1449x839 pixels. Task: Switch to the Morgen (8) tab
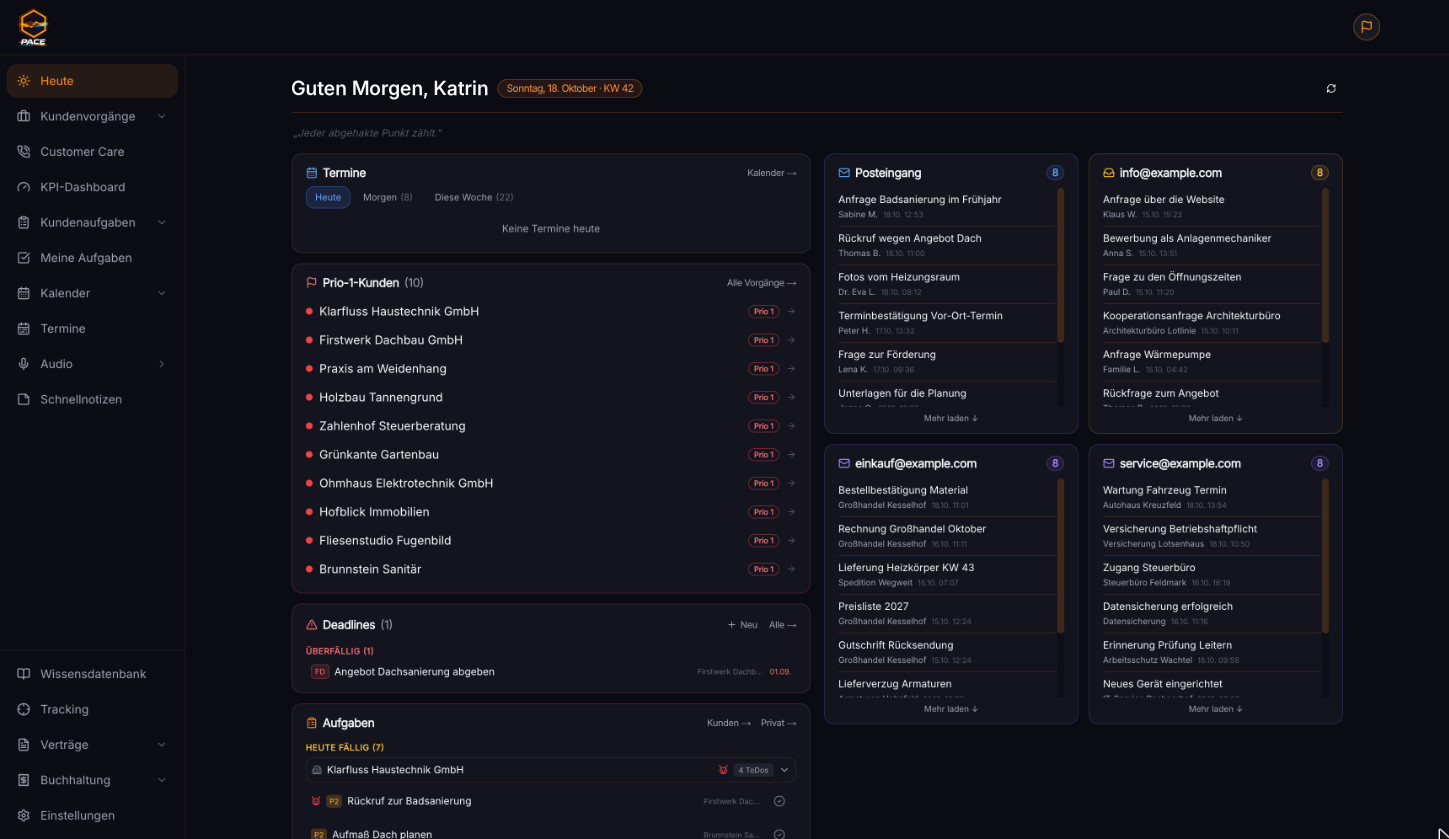point(387,198)
